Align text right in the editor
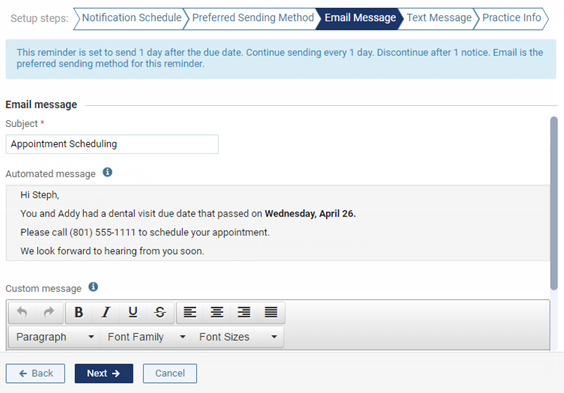The width and height of the screenshot is (564, 393). coord(244,312)
